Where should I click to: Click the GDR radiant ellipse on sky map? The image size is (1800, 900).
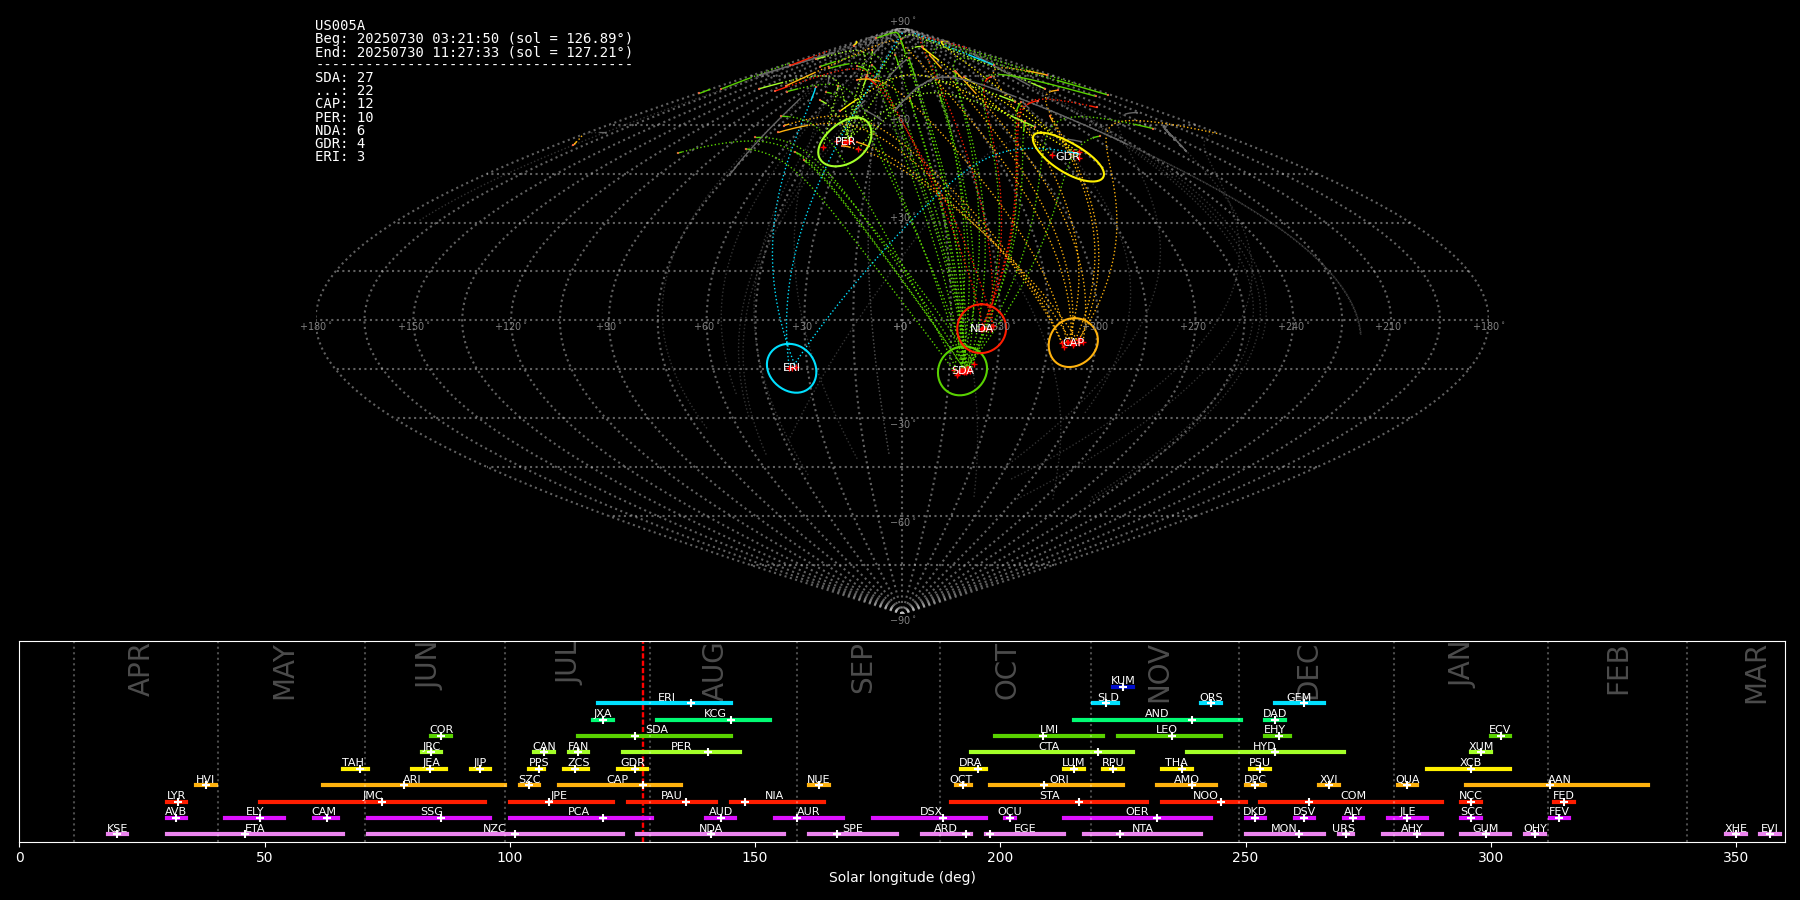[x=1068, y=156]
